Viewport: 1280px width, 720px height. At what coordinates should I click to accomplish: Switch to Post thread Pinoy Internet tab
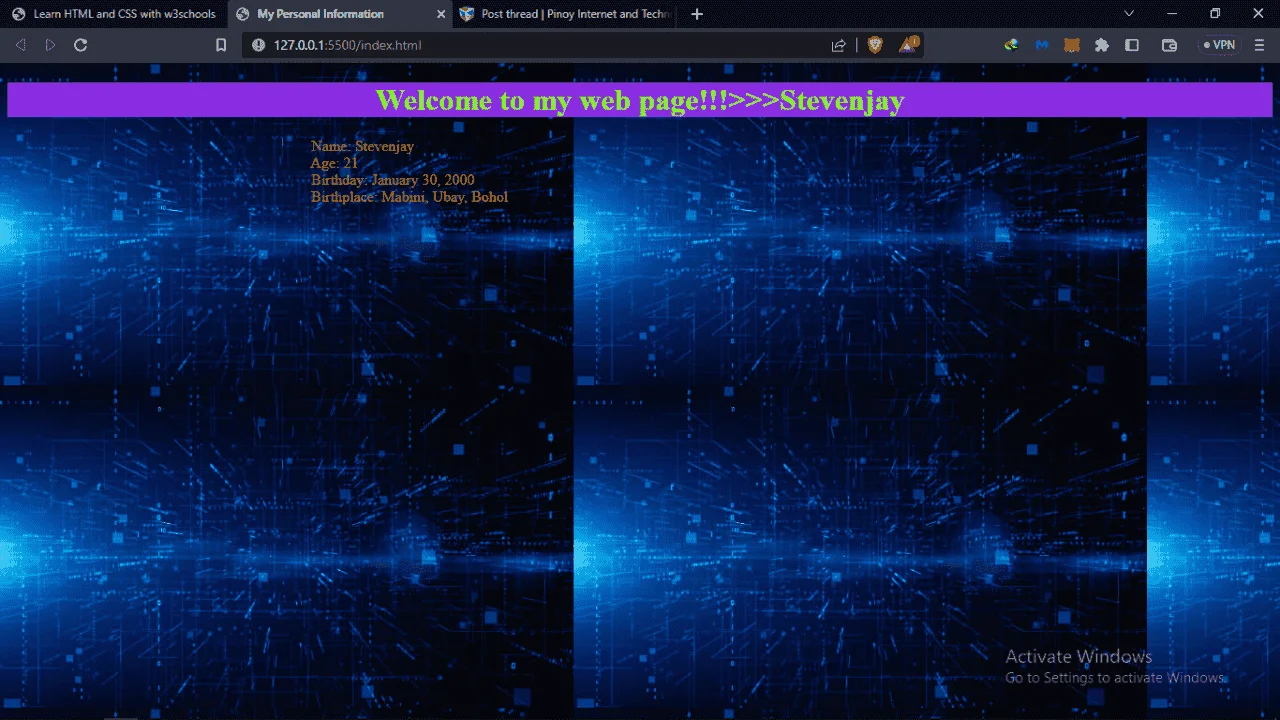[x=566, y=14]
